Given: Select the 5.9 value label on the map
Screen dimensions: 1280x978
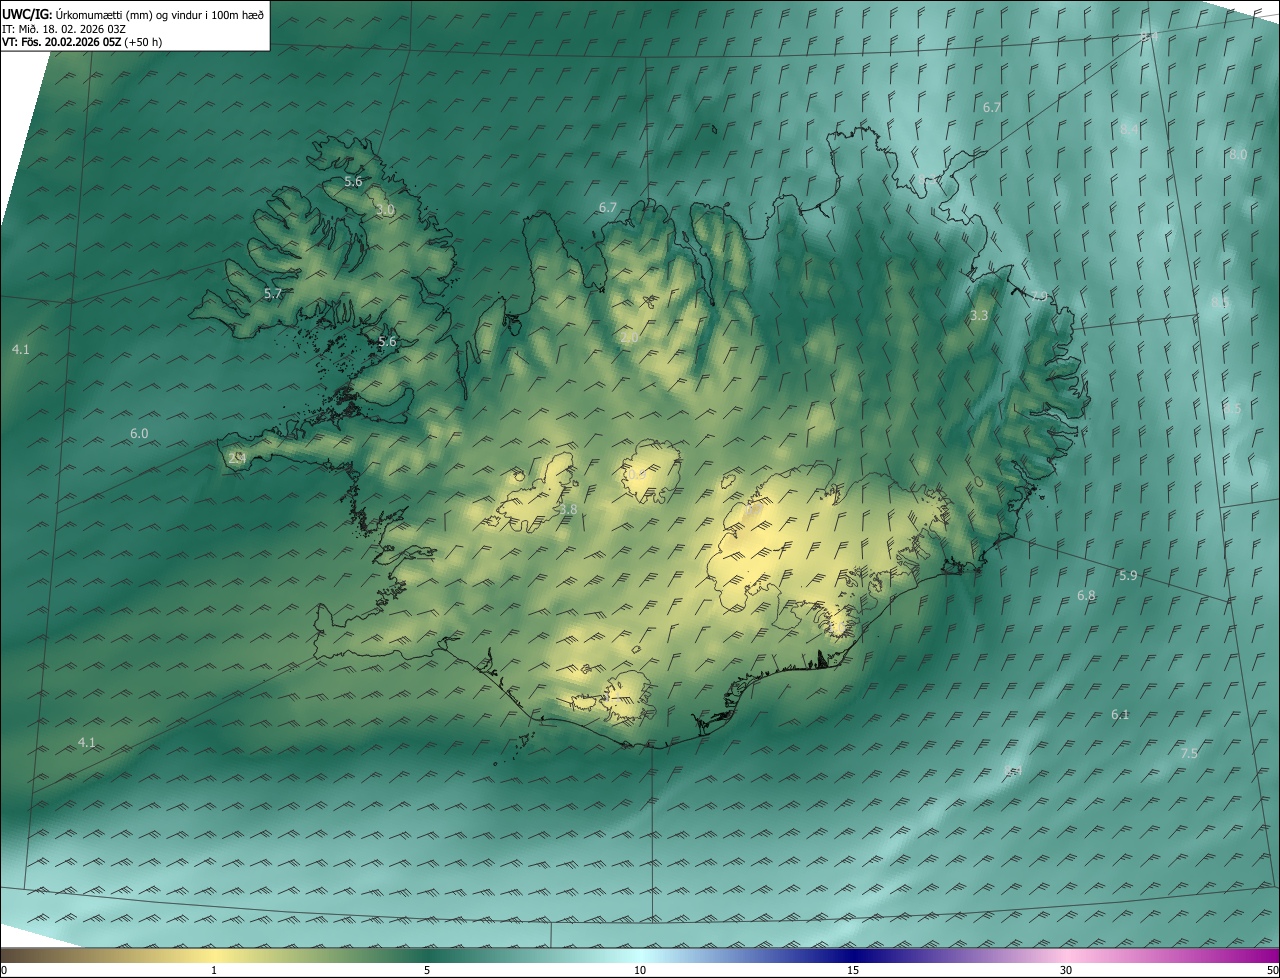Looking at the screenshot, I should click(1128, 575).
